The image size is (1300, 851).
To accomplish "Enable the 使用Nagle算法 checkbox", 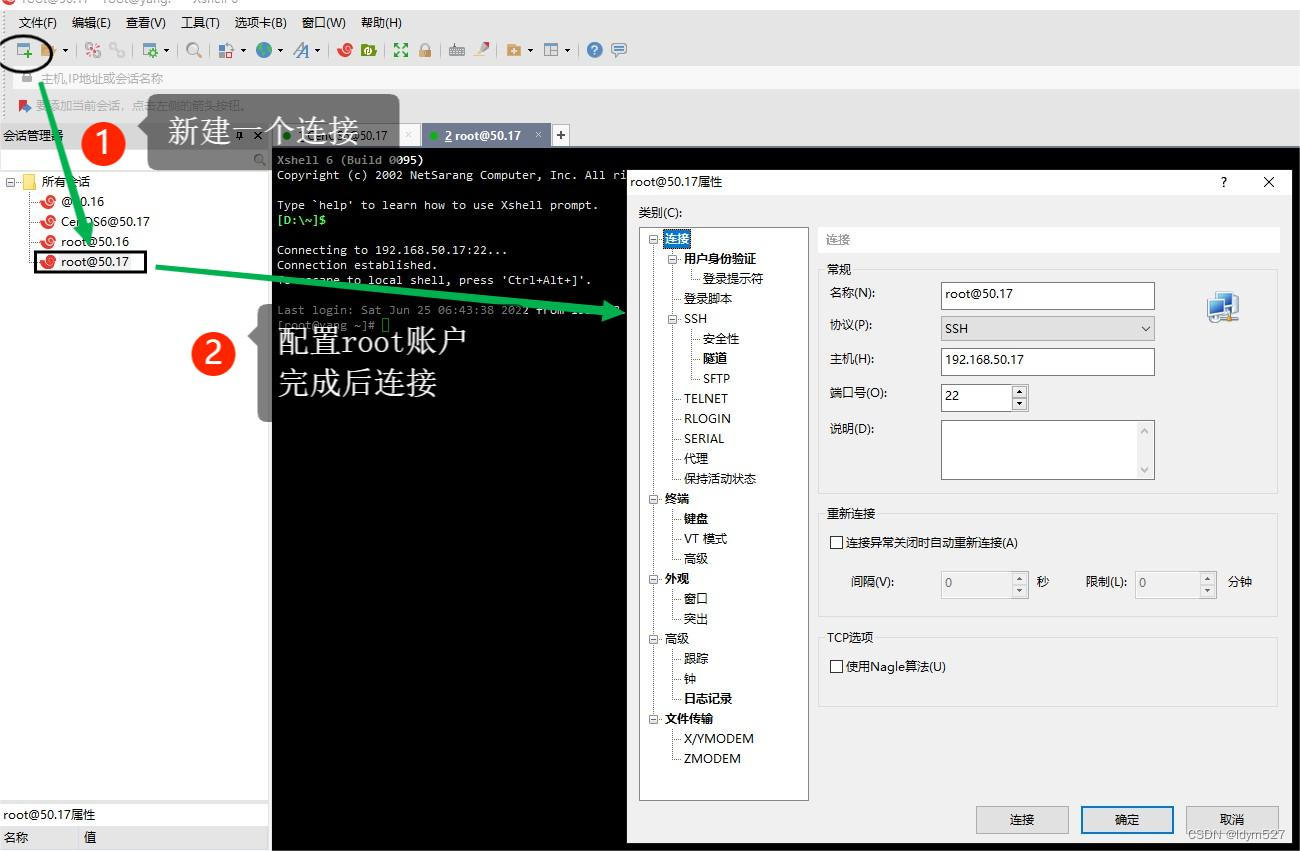I will click(837, 667).
